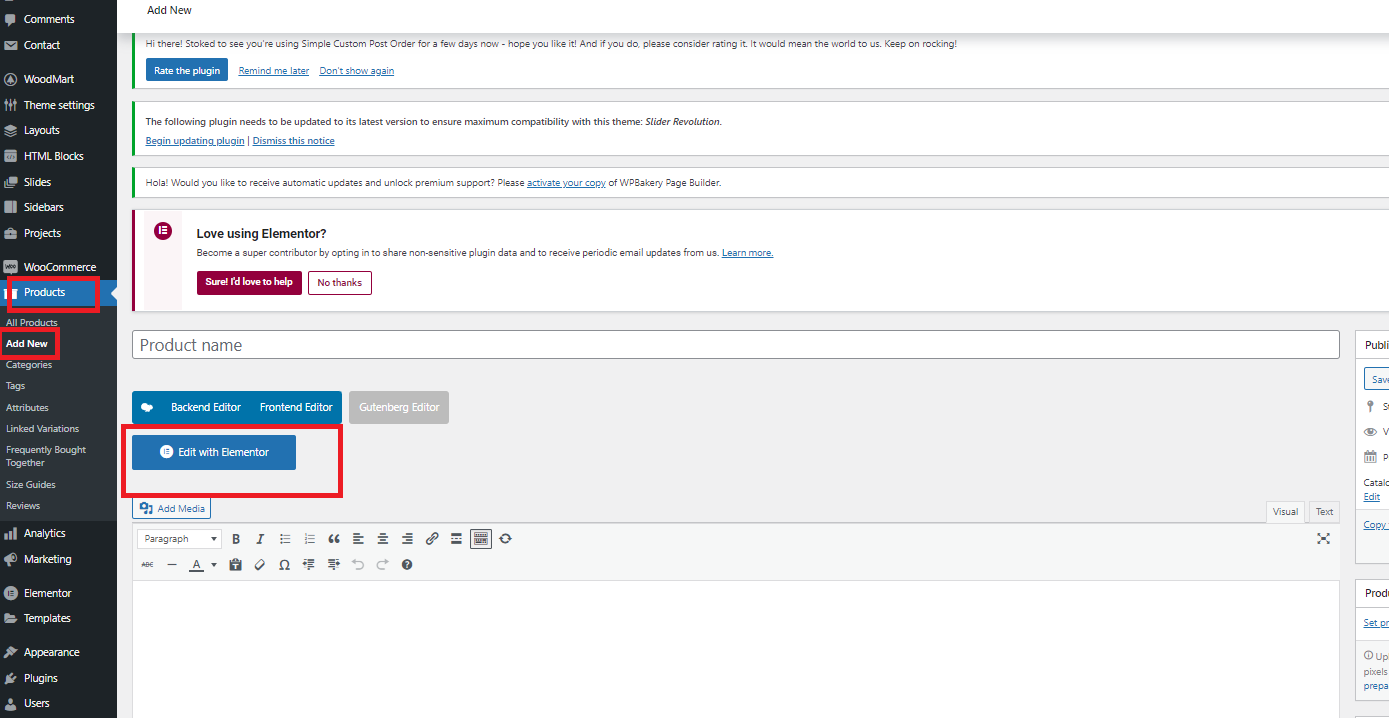Open Size Guides submenu
Image resolution: width=1389 pixels, height=718 pixels.
pyautogui.click(x=31, y=485)
